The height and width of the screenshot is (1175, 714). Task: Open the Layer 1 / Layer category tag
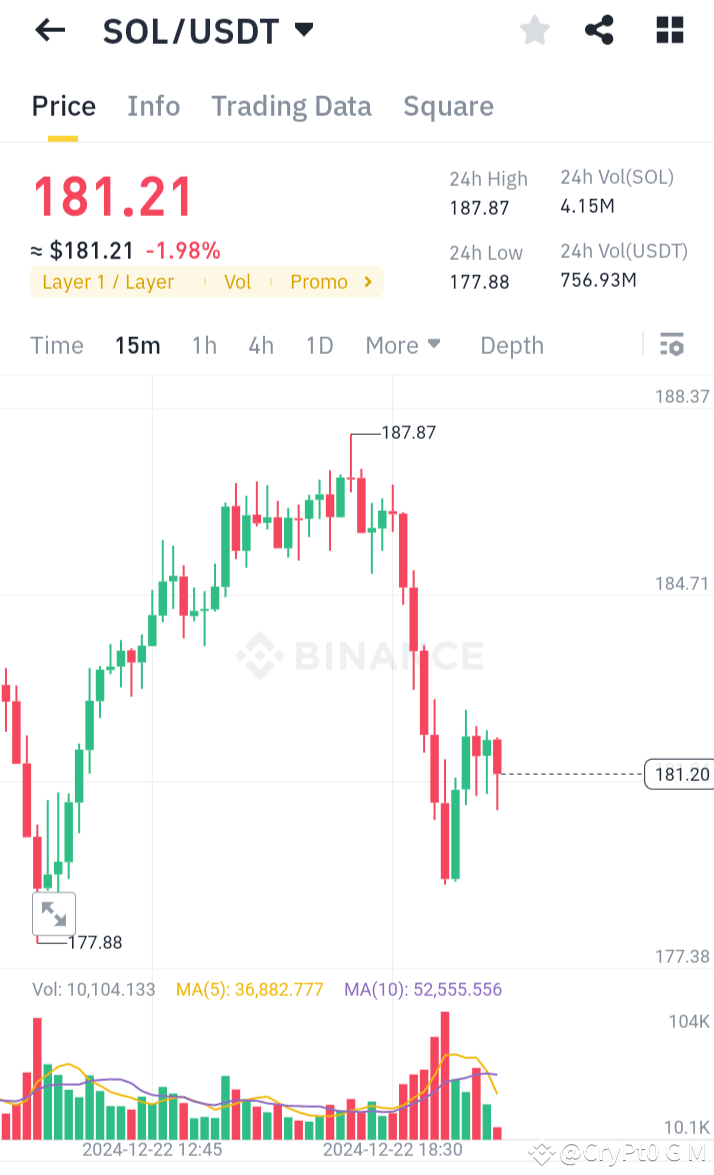108,282
